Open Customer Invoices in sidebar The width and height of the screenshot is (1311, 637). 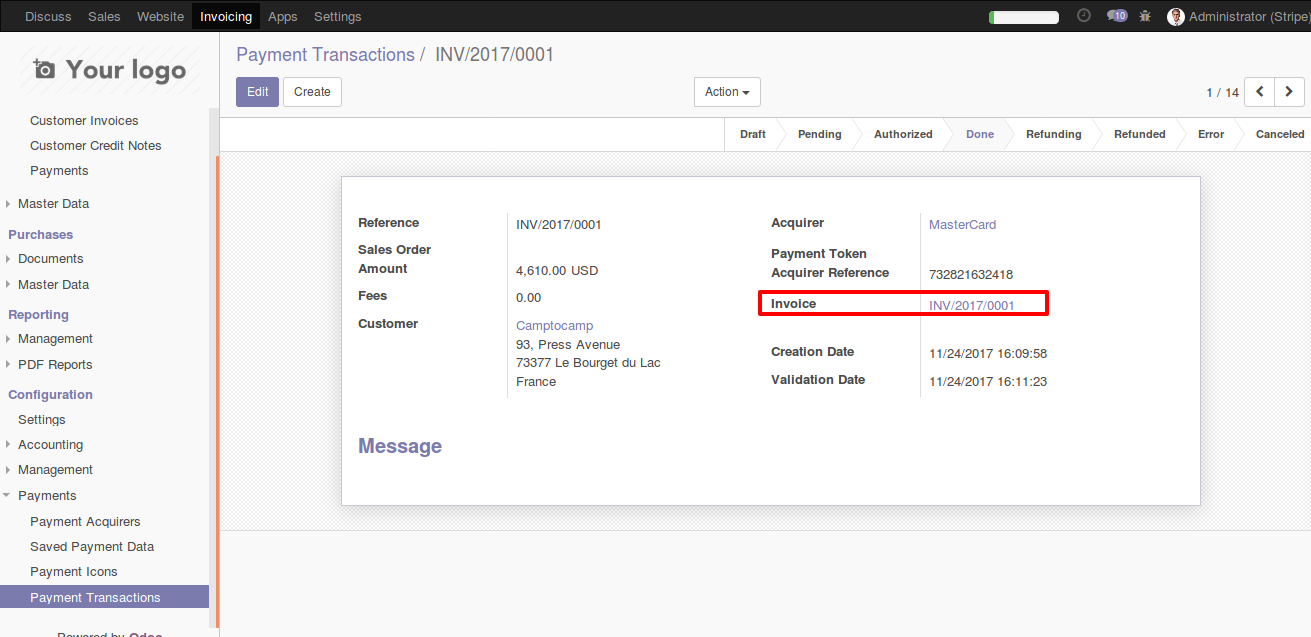pyautogui.click(x=84, y=120)
